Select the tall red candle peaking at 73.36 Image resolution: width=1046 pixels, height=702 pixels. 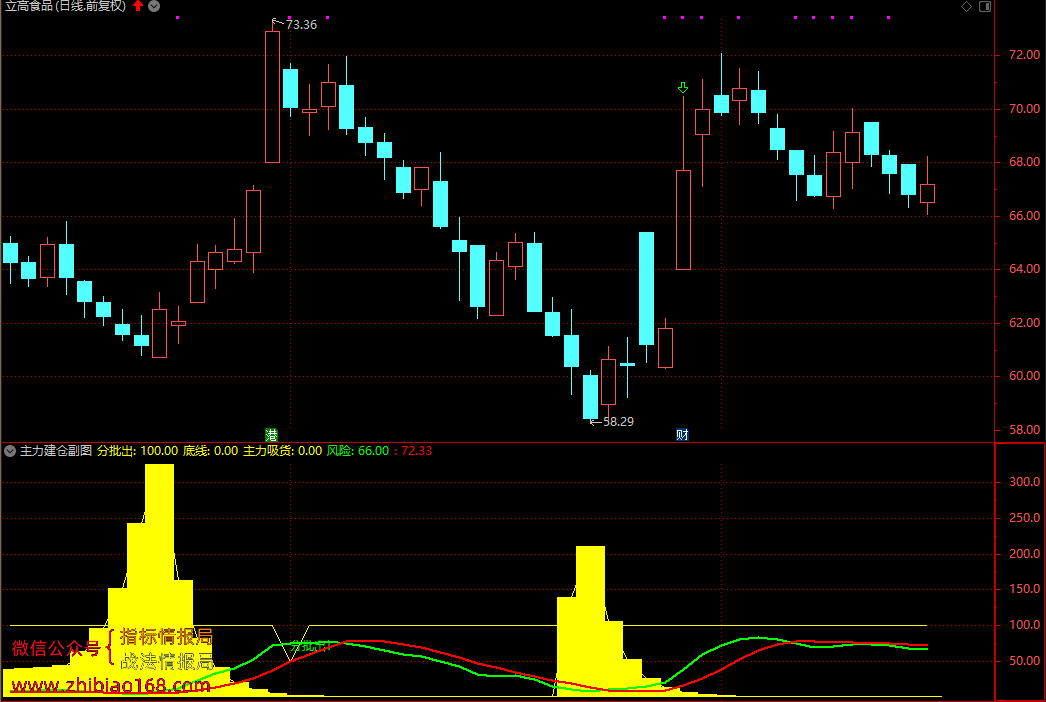[x=272, y=97]
